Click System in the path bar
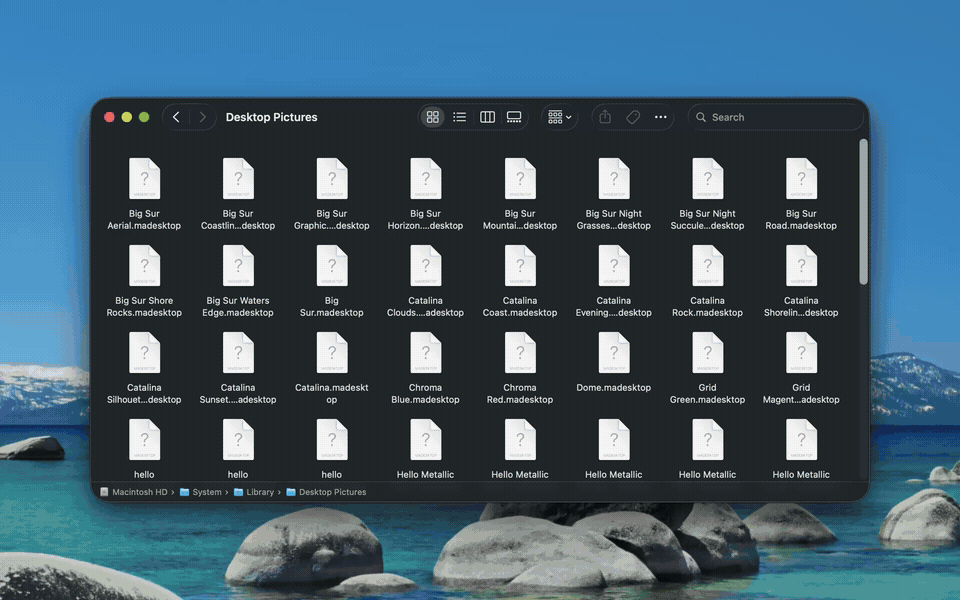The width and height of the screenshot is (960, 600). pyautogui.click(x=201, y=492)
